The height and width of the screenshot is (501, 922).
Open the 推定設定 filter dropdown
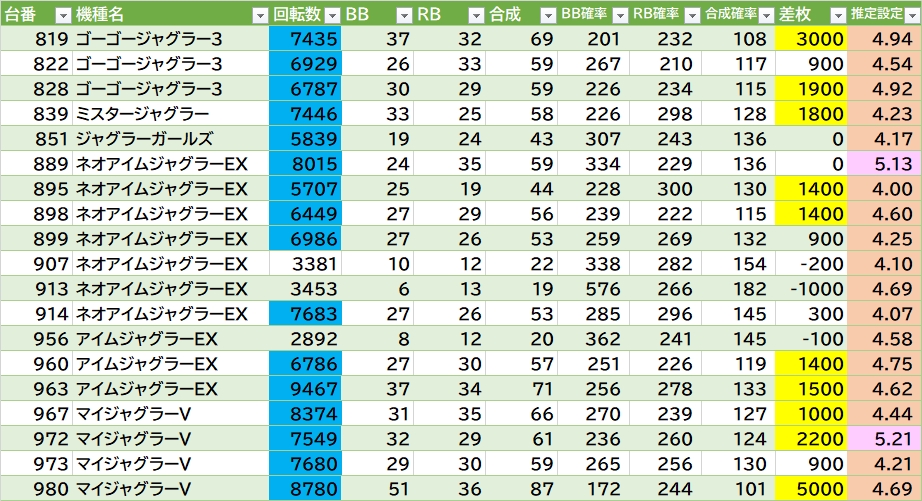click(x=910, y=15)
